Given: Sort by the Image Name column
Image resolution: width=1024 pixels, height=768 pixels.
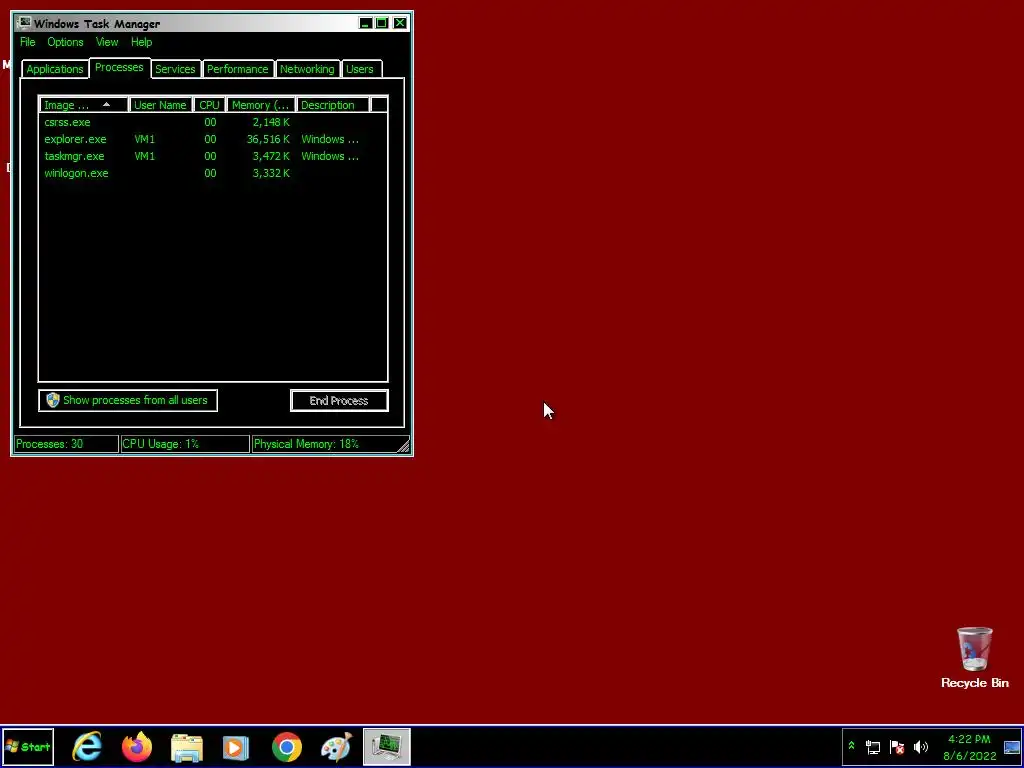Looking at the screenshot, I should coord(84,105).
